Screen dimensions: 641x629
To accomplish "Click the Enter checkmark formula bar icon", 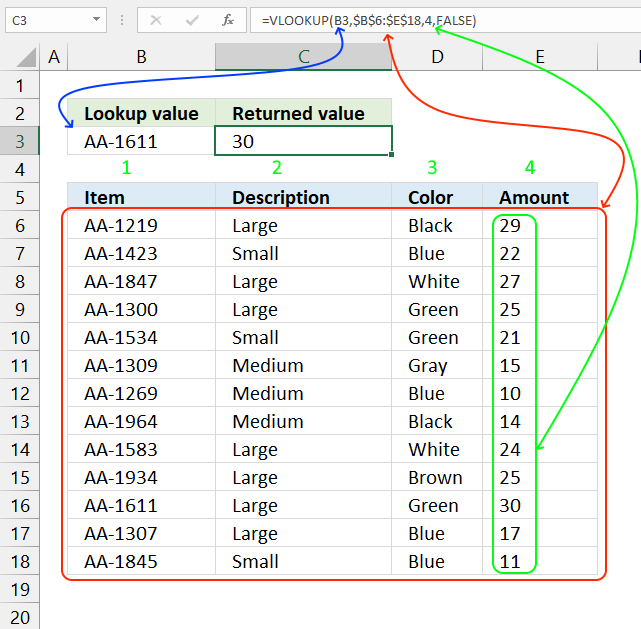I will coord(192,20).
